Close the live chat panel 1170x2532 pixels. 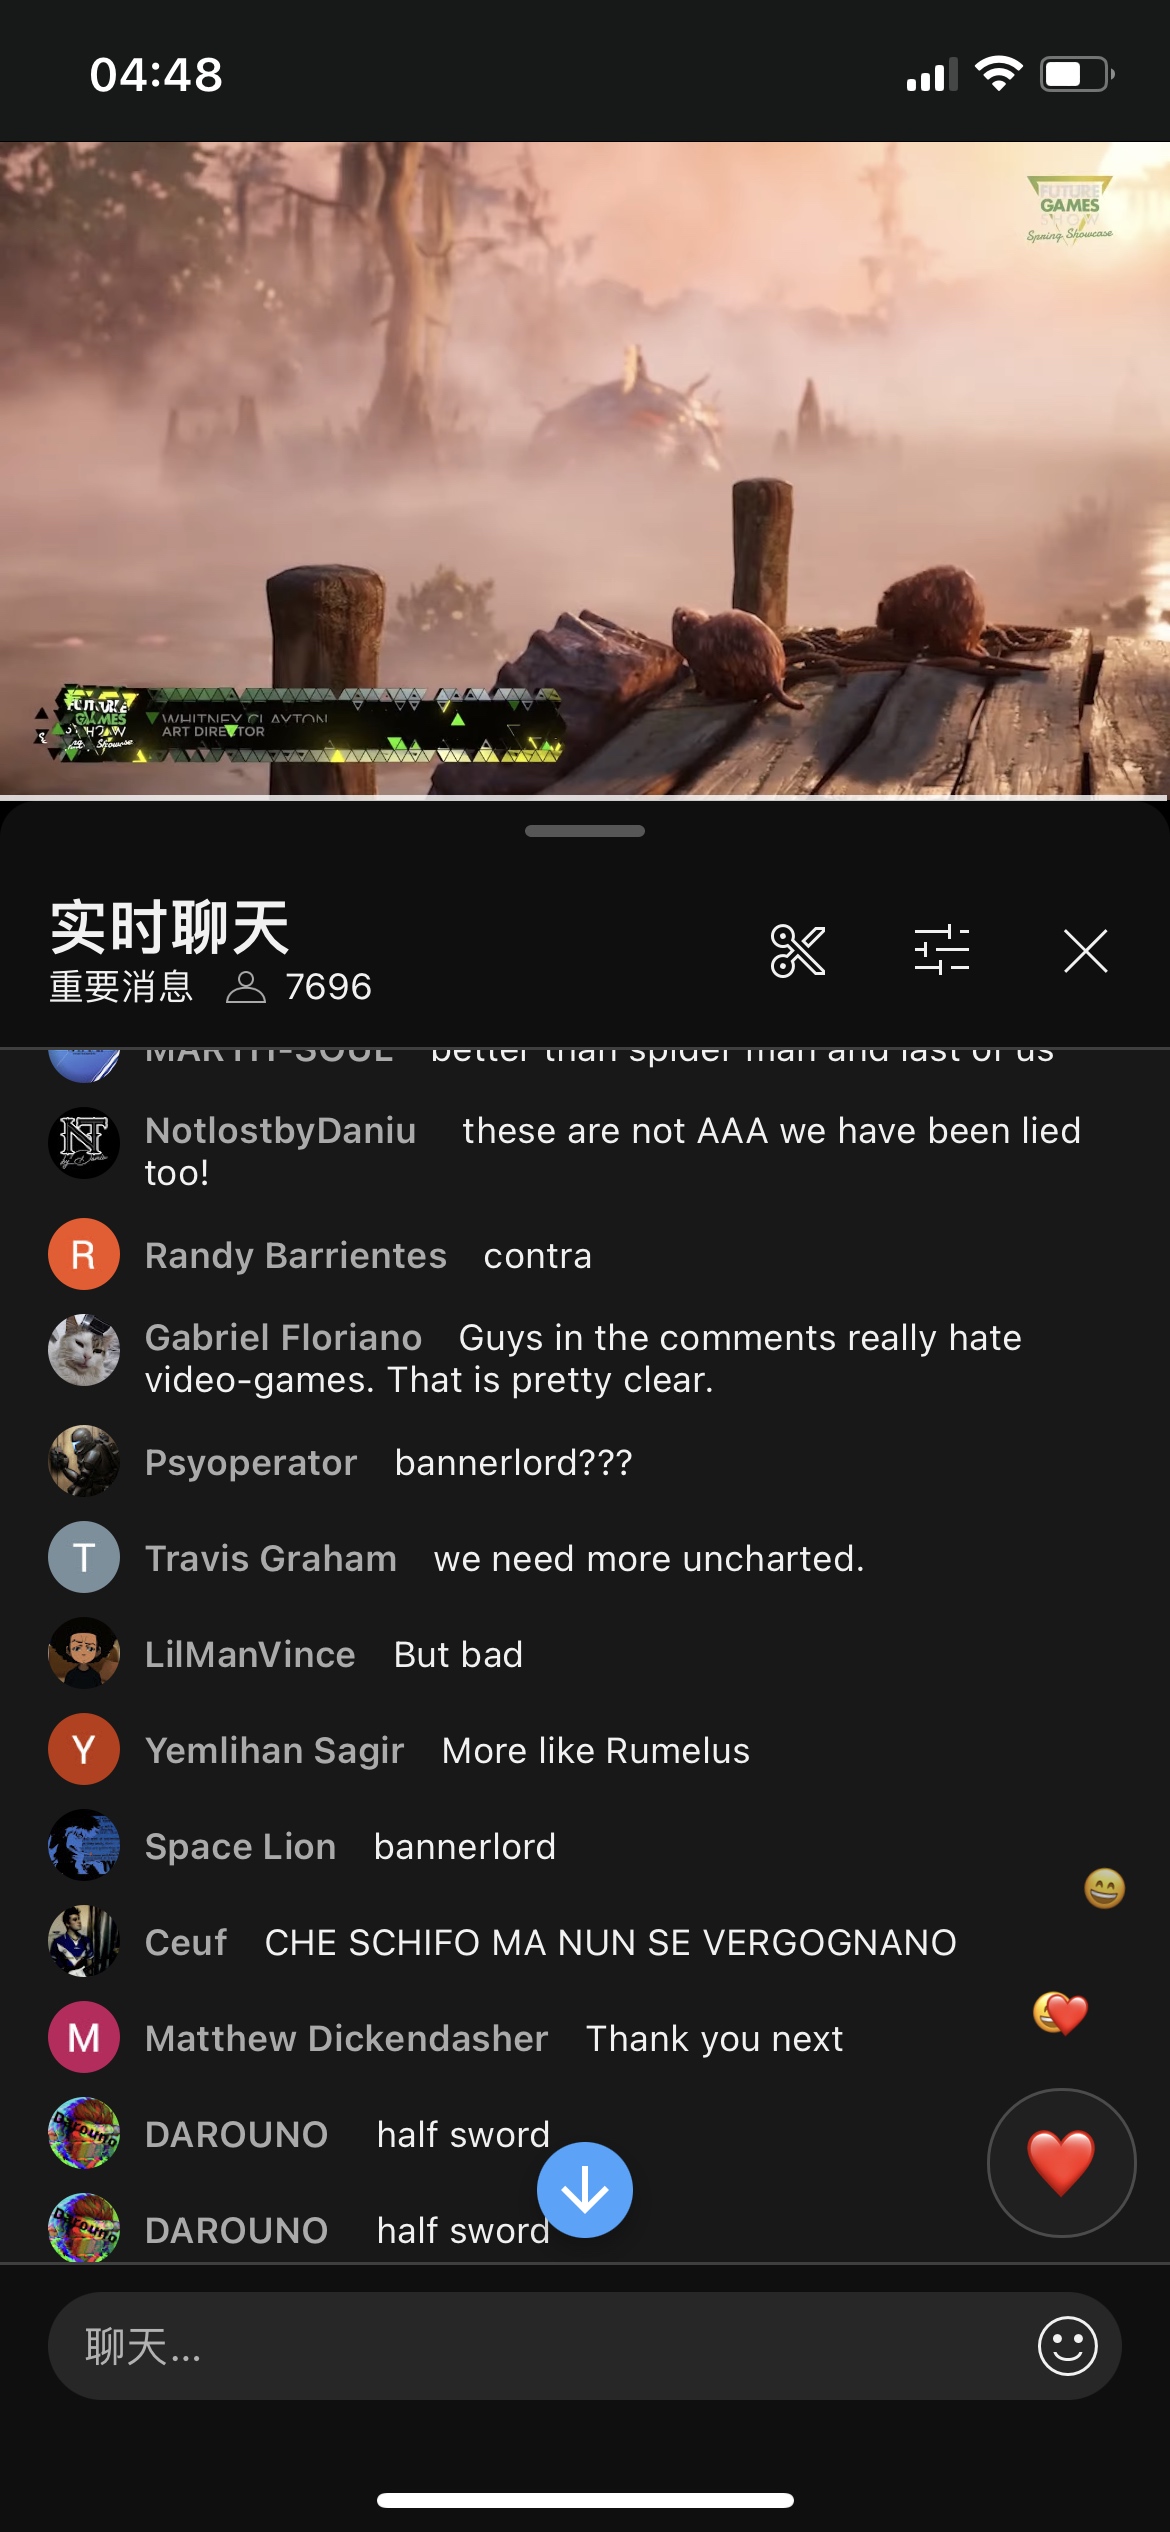tap(1086, 951)
